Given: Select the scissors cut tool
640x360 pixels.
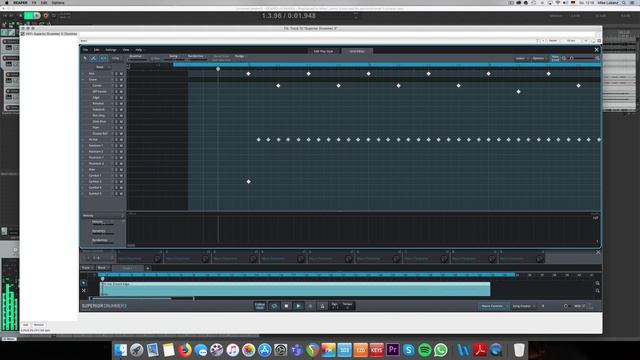Looking at the screenshot, I should pos(93,58).
